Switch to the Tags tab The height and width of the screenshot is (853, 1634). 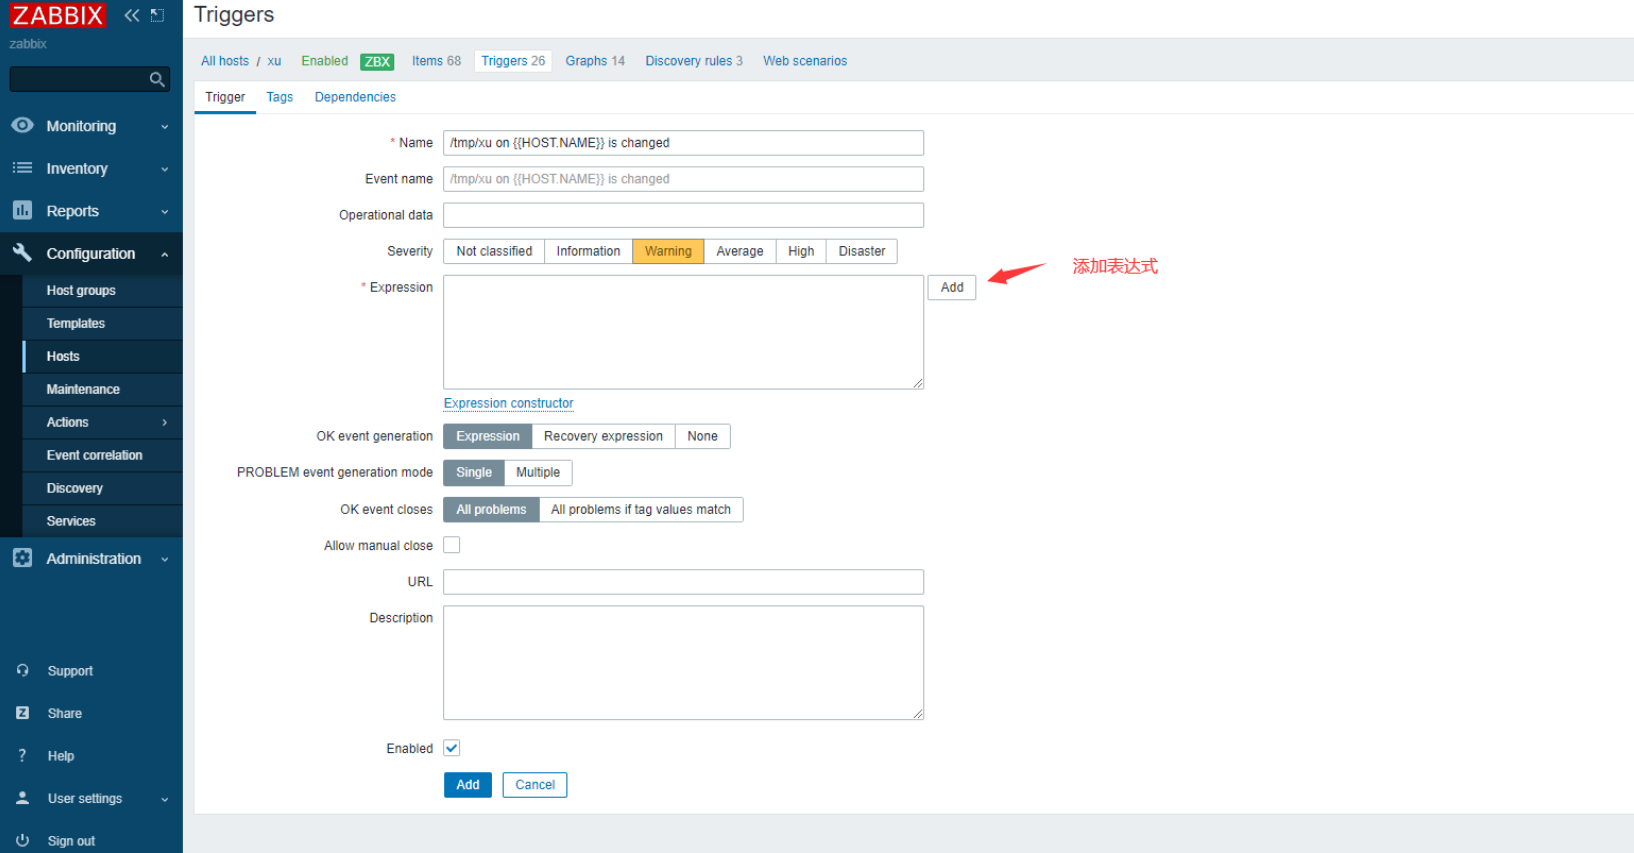tap(280, 97)
